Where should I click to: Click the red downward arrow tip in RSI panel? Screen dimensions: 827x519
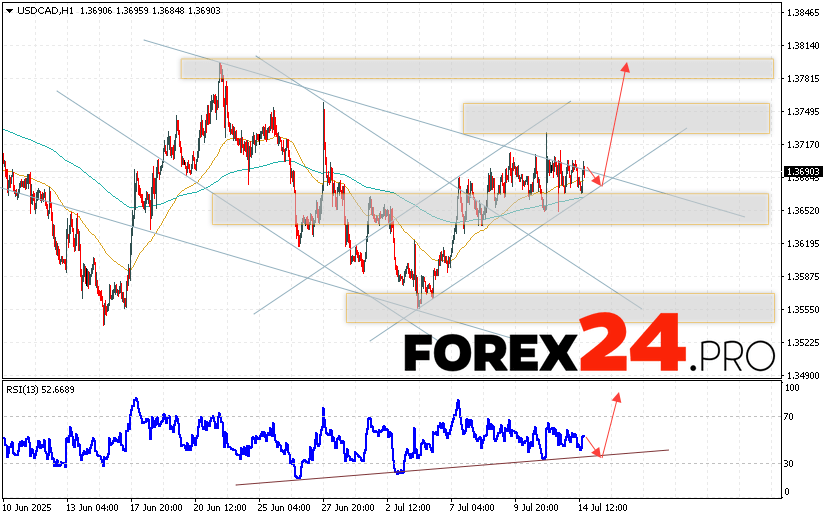coord(600,454)
